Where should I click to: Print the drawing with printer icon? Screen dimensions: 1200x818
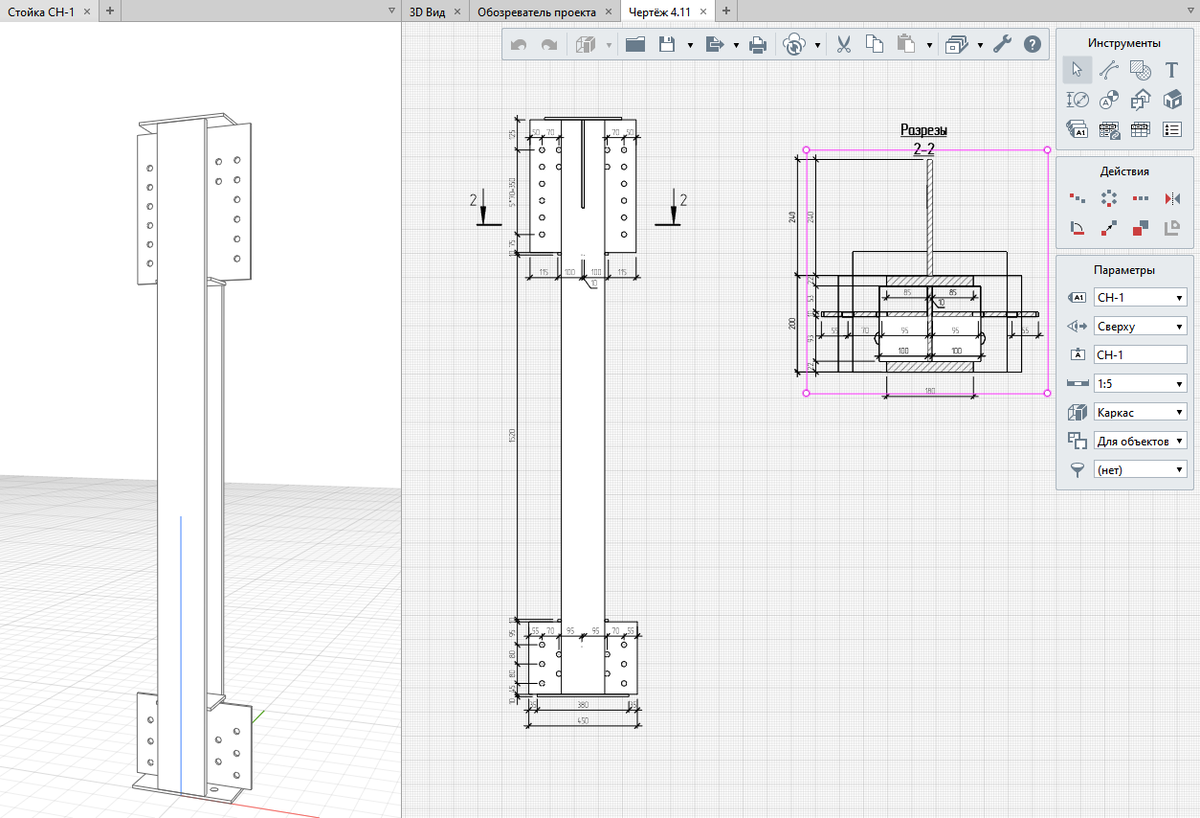click(x=759, y=44)
